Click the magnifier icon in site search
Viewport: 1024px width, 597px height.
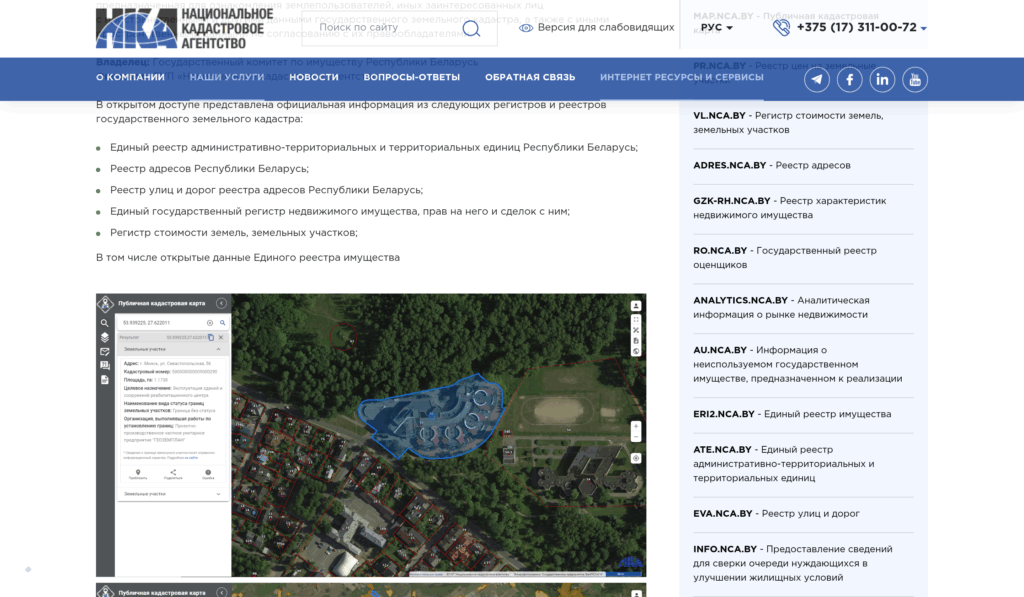472,28
